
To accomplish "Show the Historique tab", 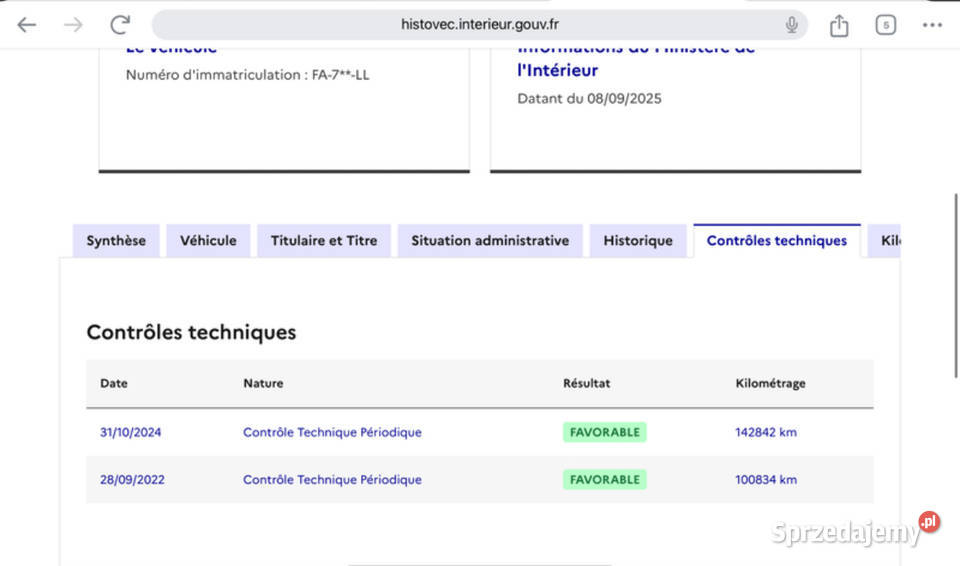I will [x=638, y=241].
